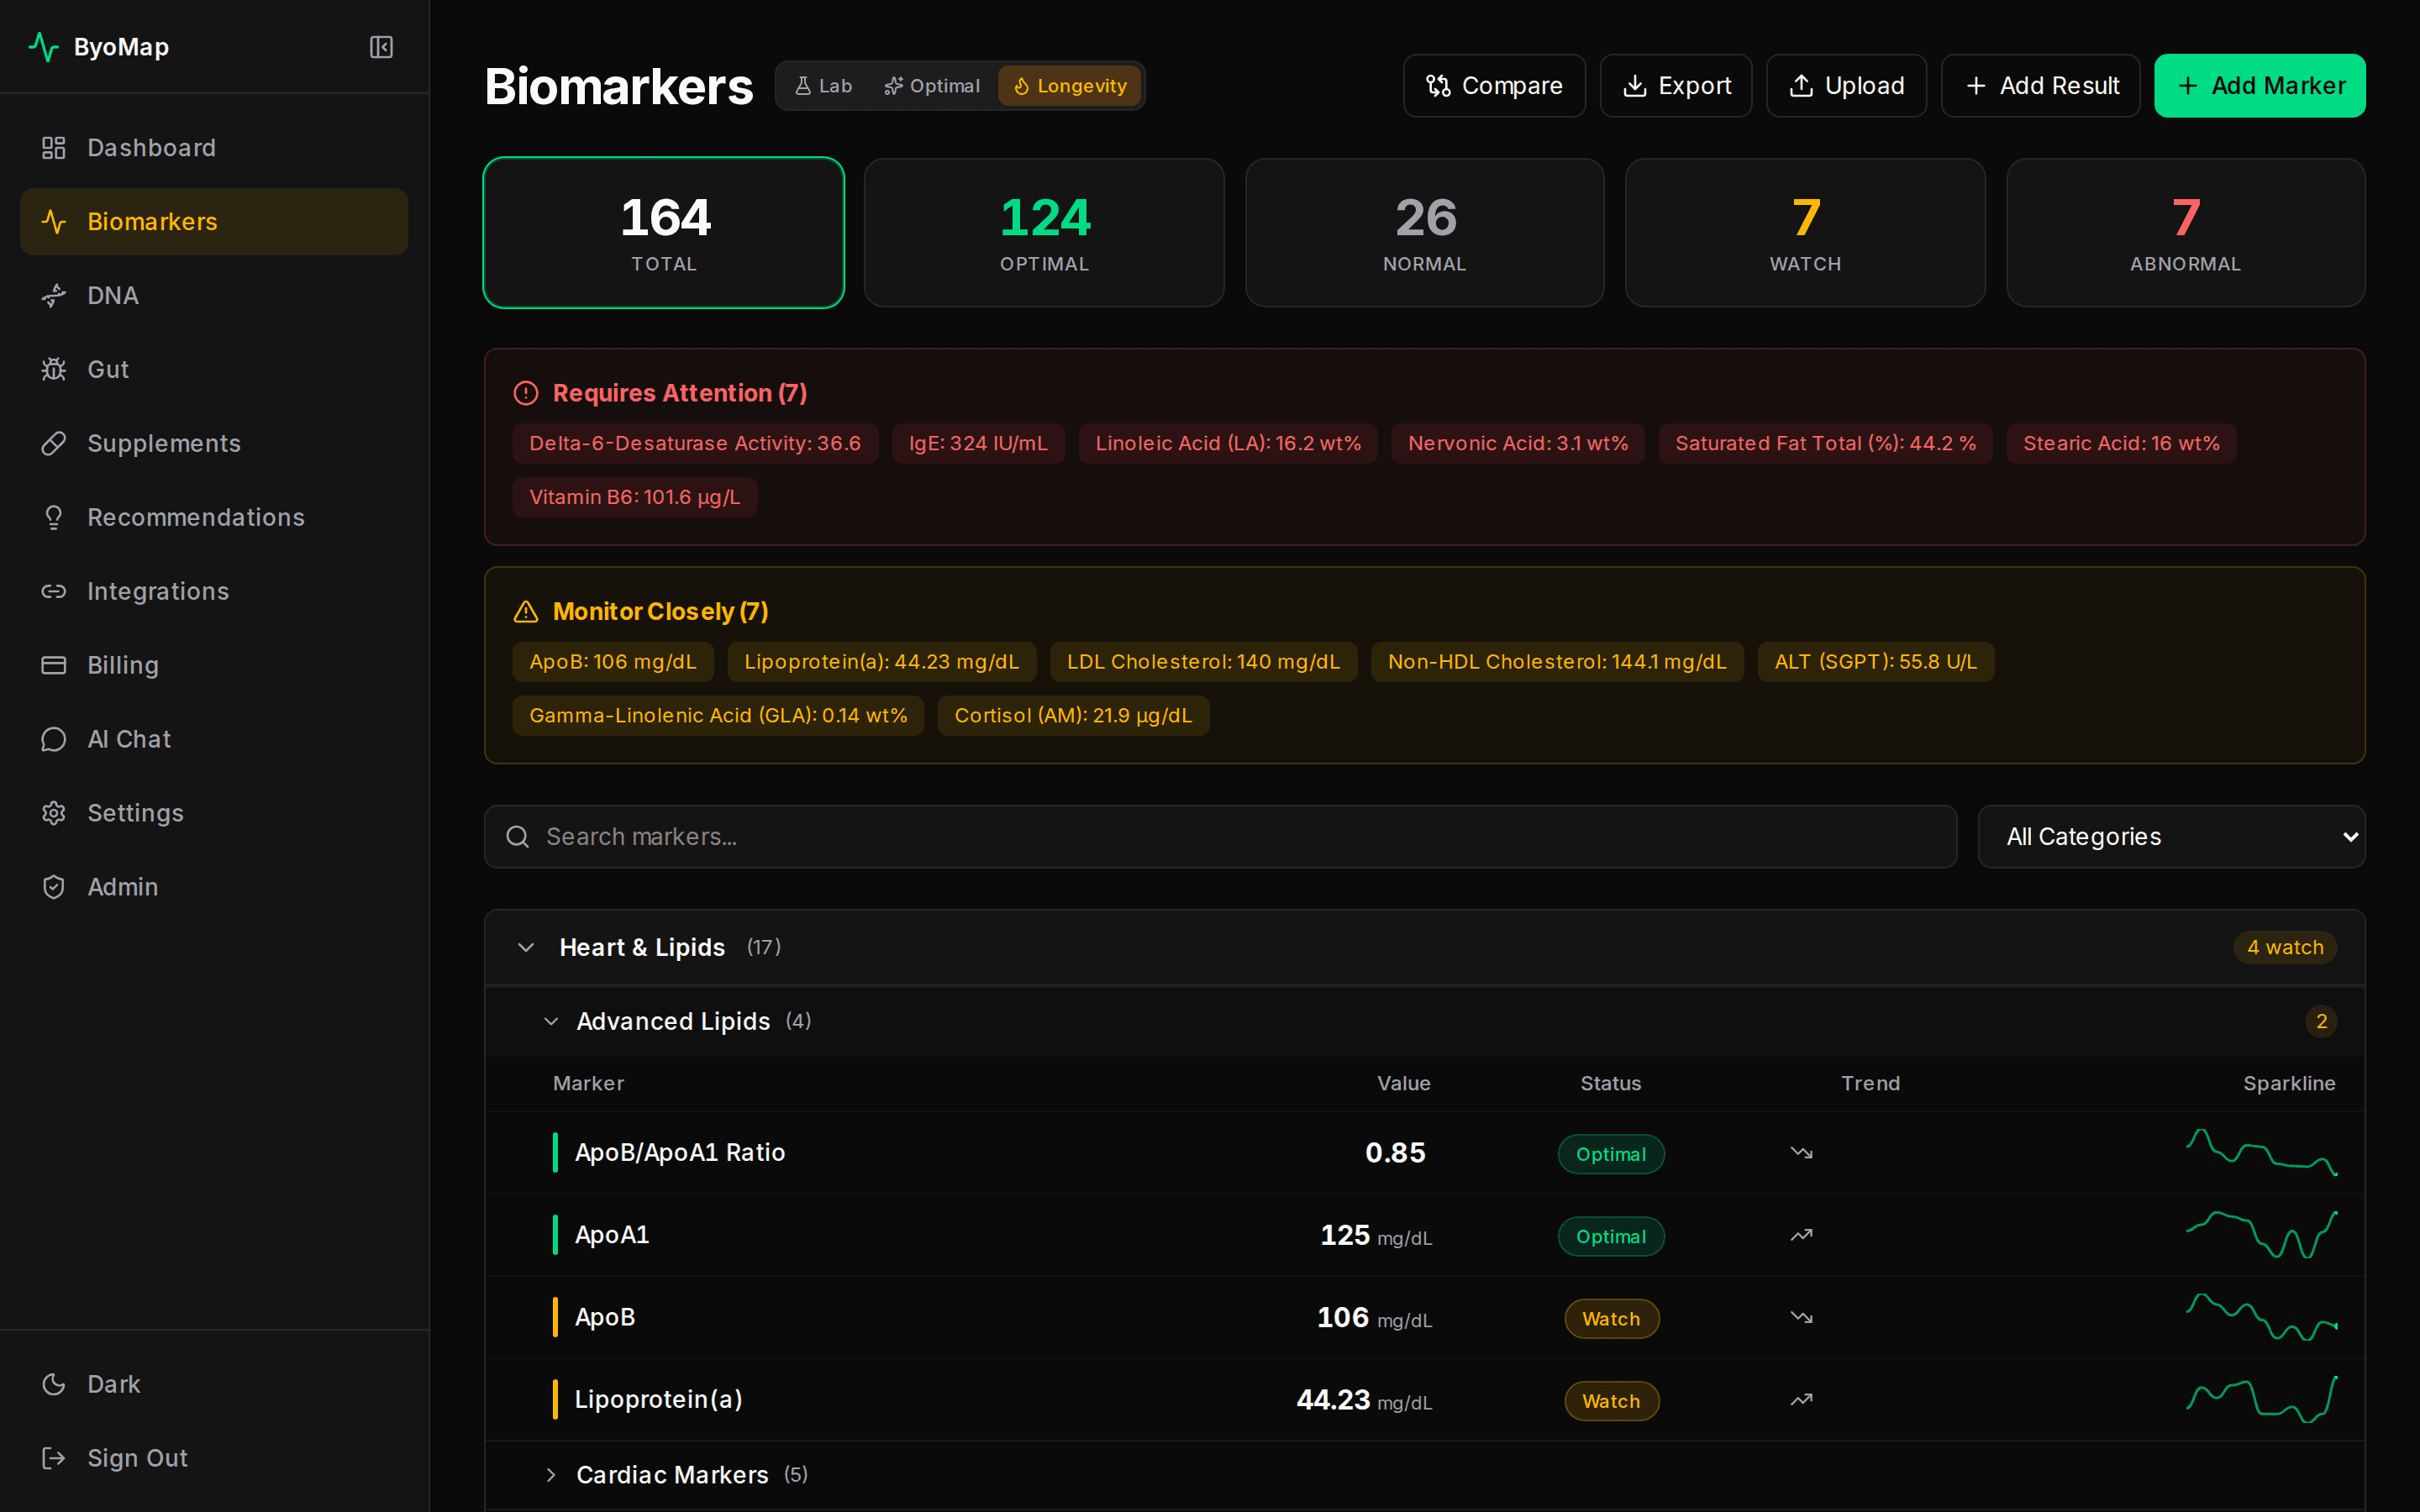Click the ByoMap logo icon
This screenshot has width=2420, height=1512.
click(x=44, y=46)
